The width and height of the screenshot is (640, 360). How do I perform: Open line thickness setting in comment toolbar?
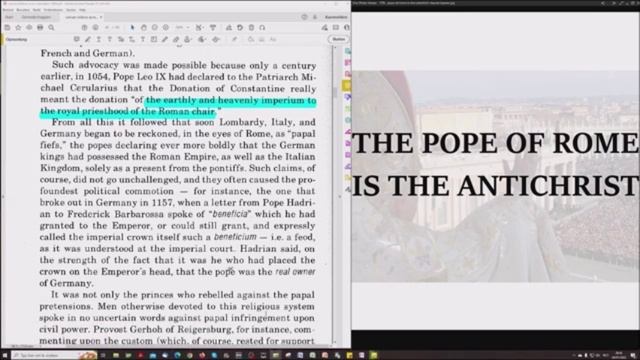click(x=262, y=39)
